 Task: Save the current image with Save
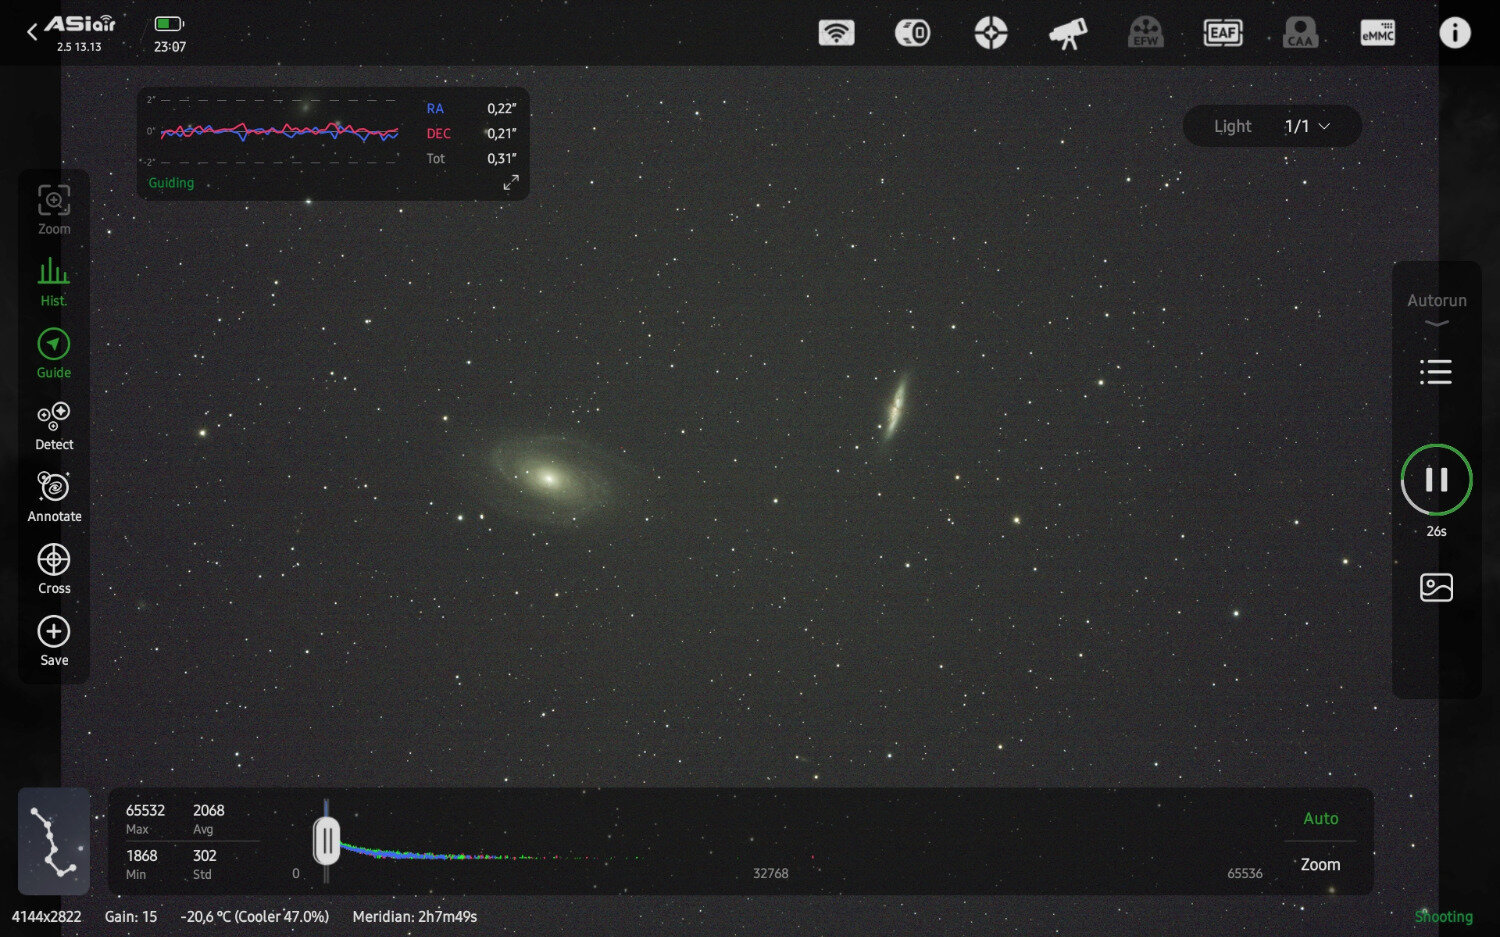click(54, 642)
